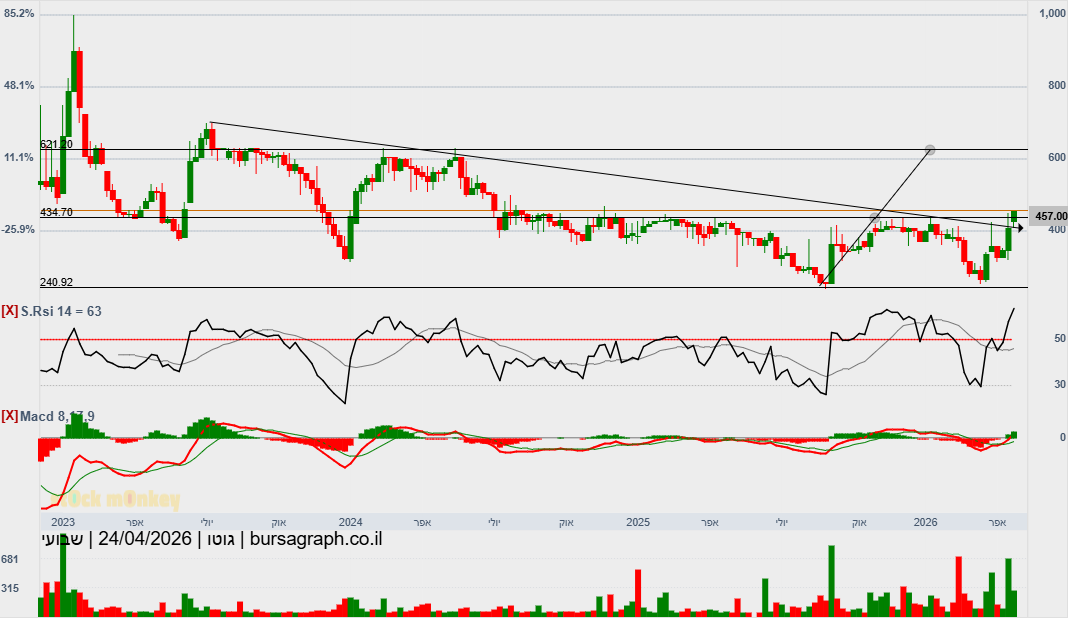This screenshot has height=618, width=1068.
Task: Click the 600 price axis label
Action: click(x=1058, y=157)
